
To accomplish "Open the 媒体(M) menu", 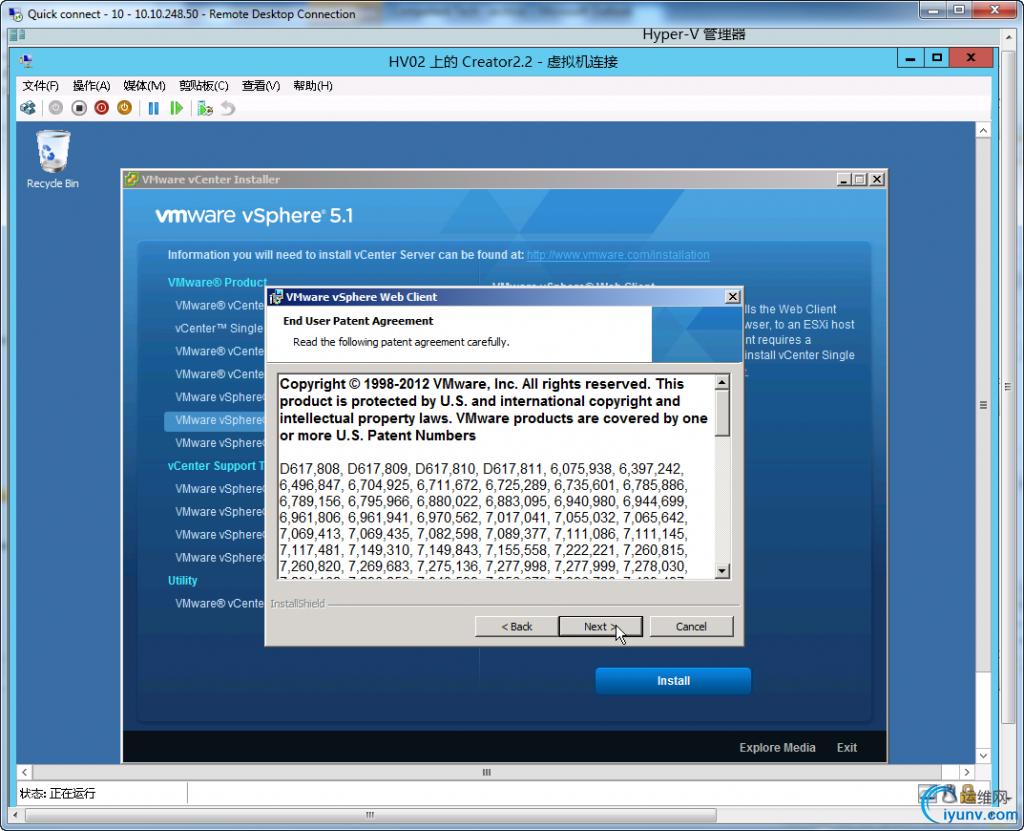I will pos(144,86).
